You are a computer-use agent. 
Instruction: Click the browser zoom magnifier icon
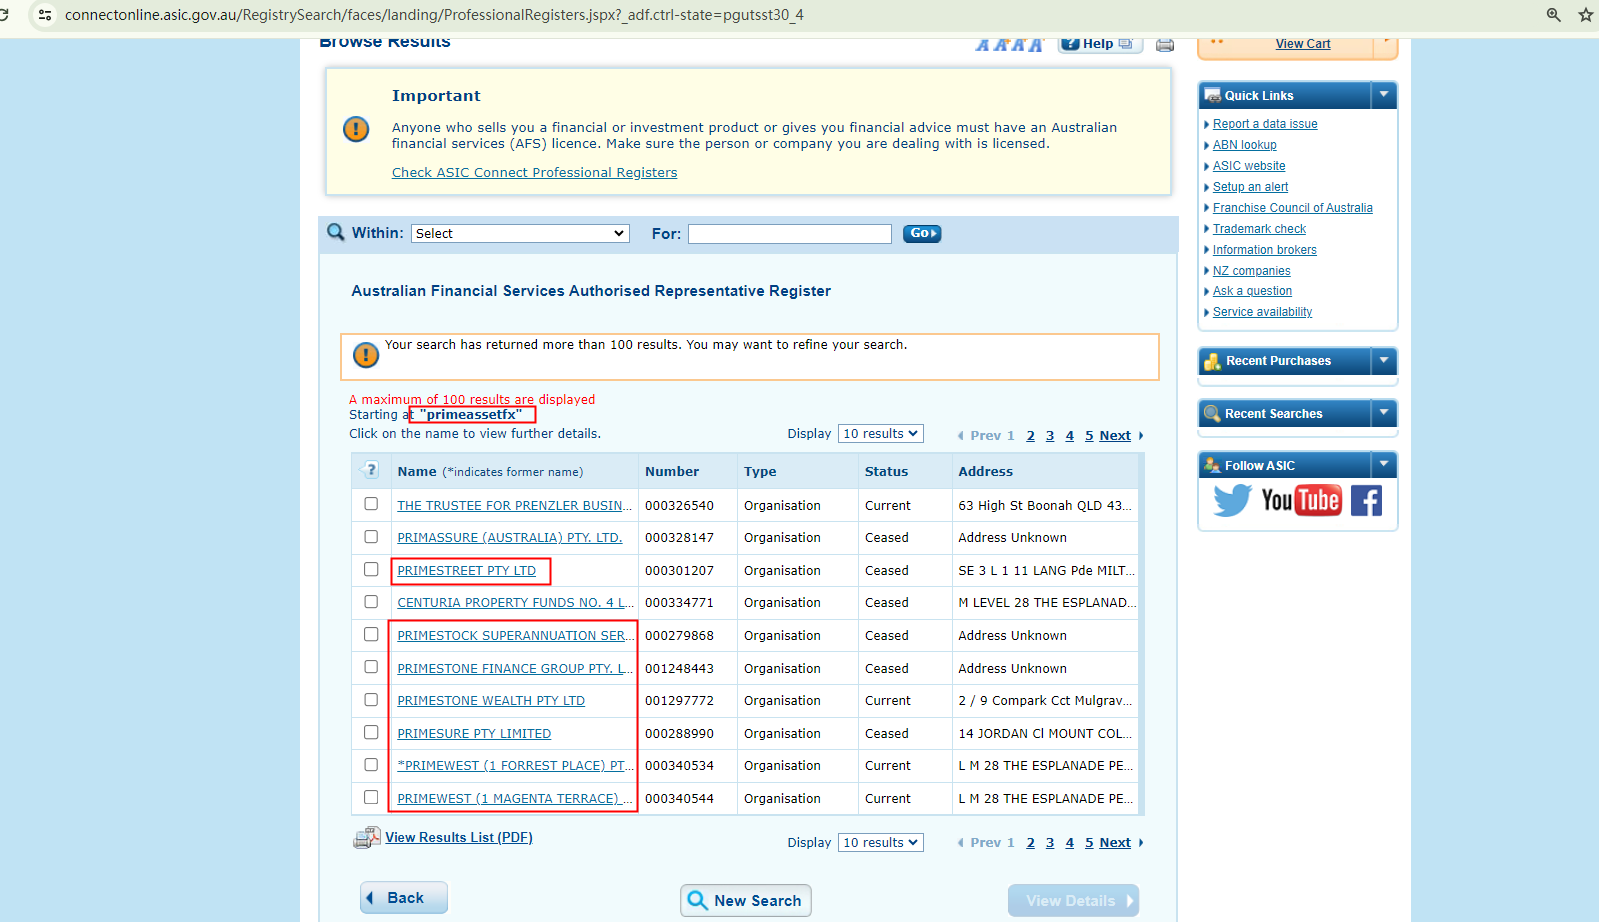[x=1554, y=15]
